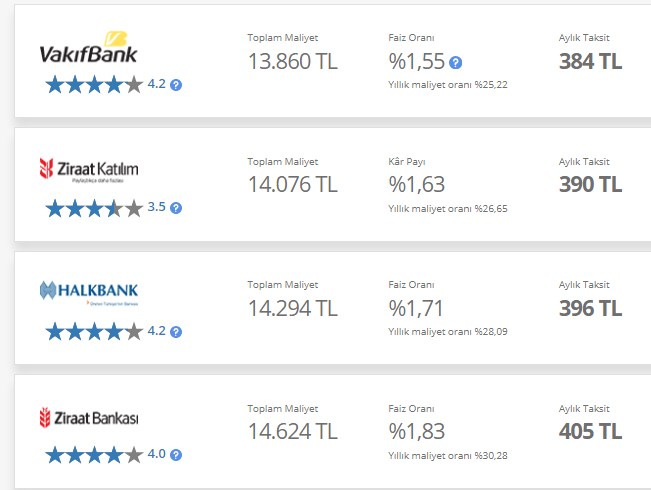Open help icon beside VakifBank 4.2 rating
Image resolution: width=651 pixels, height=490 pixels.
[176, 85]
